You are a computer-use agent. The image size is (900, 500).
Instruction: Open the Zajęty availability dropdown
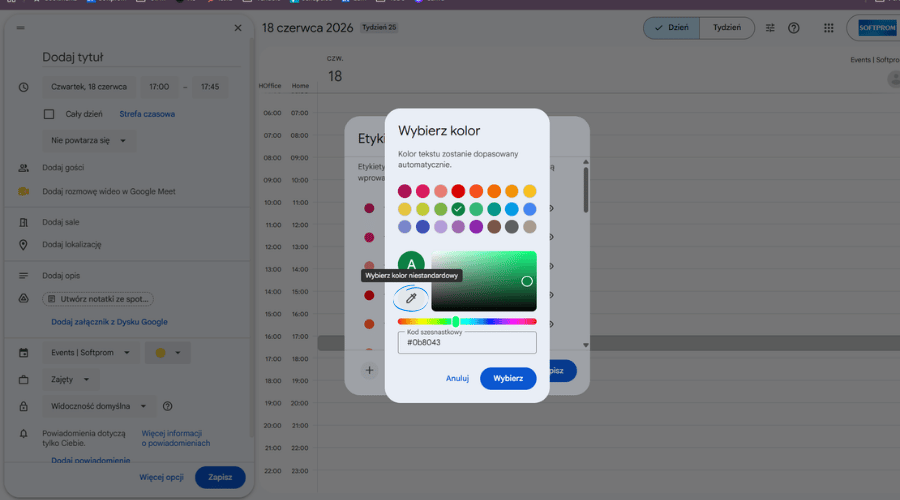coord(71,379)
